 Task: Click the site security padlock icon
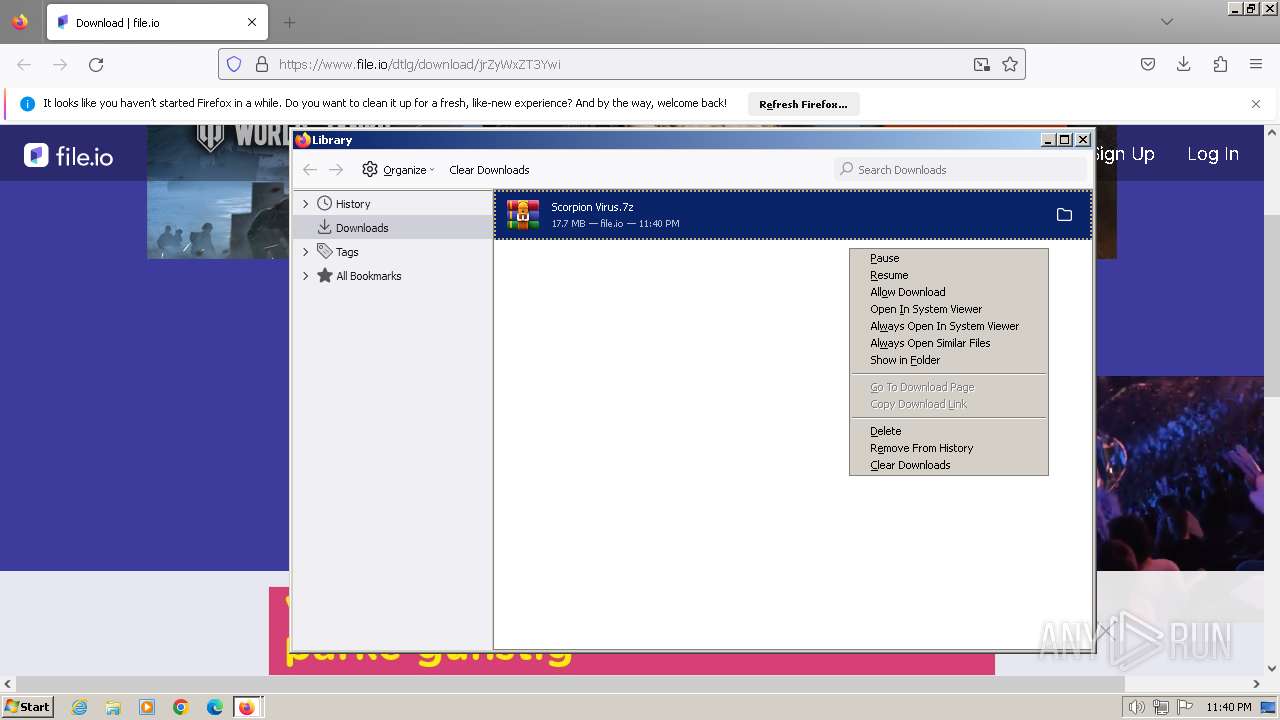(x=262, y=64)
